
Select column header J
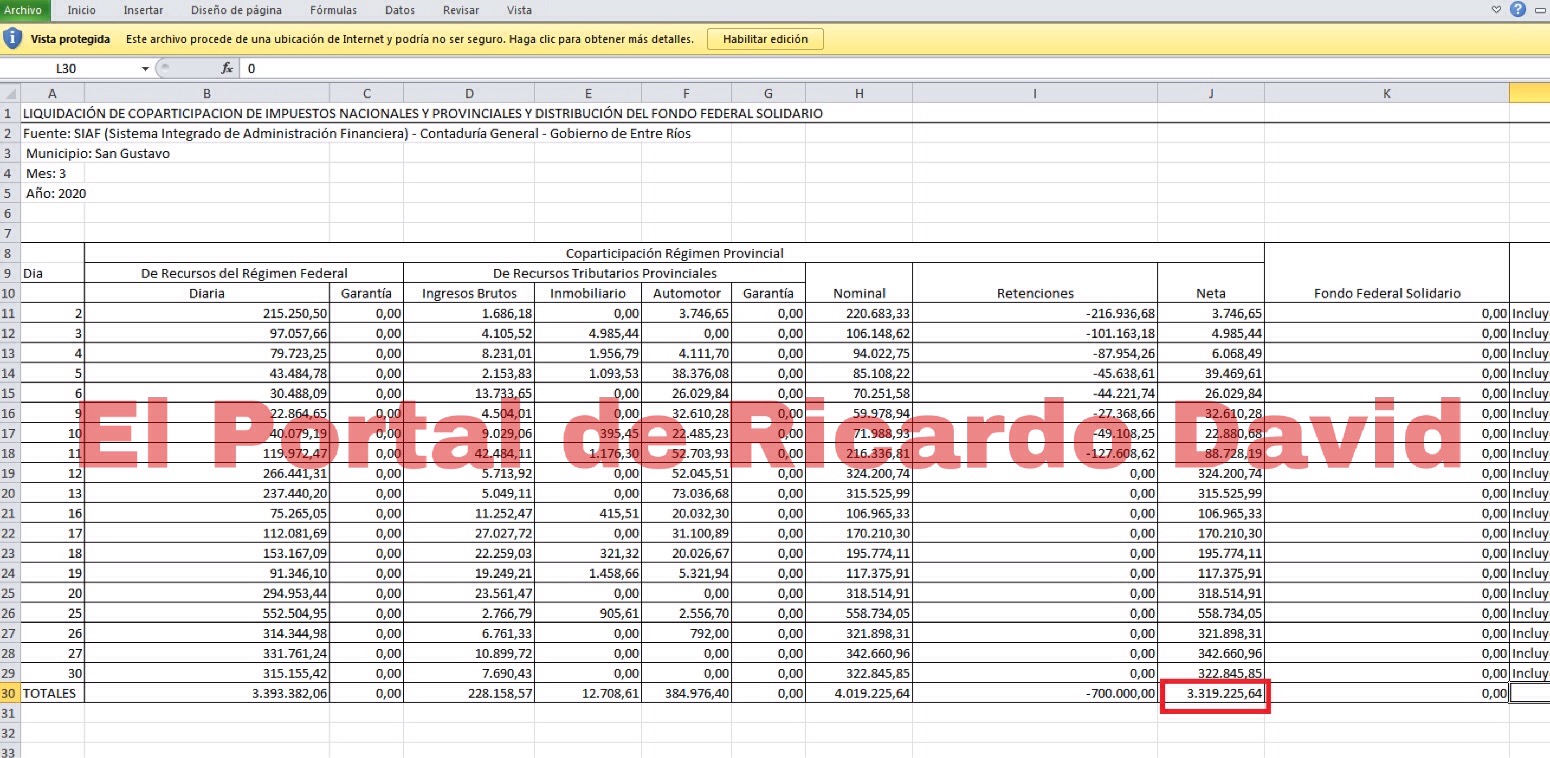coord(1210,93)
